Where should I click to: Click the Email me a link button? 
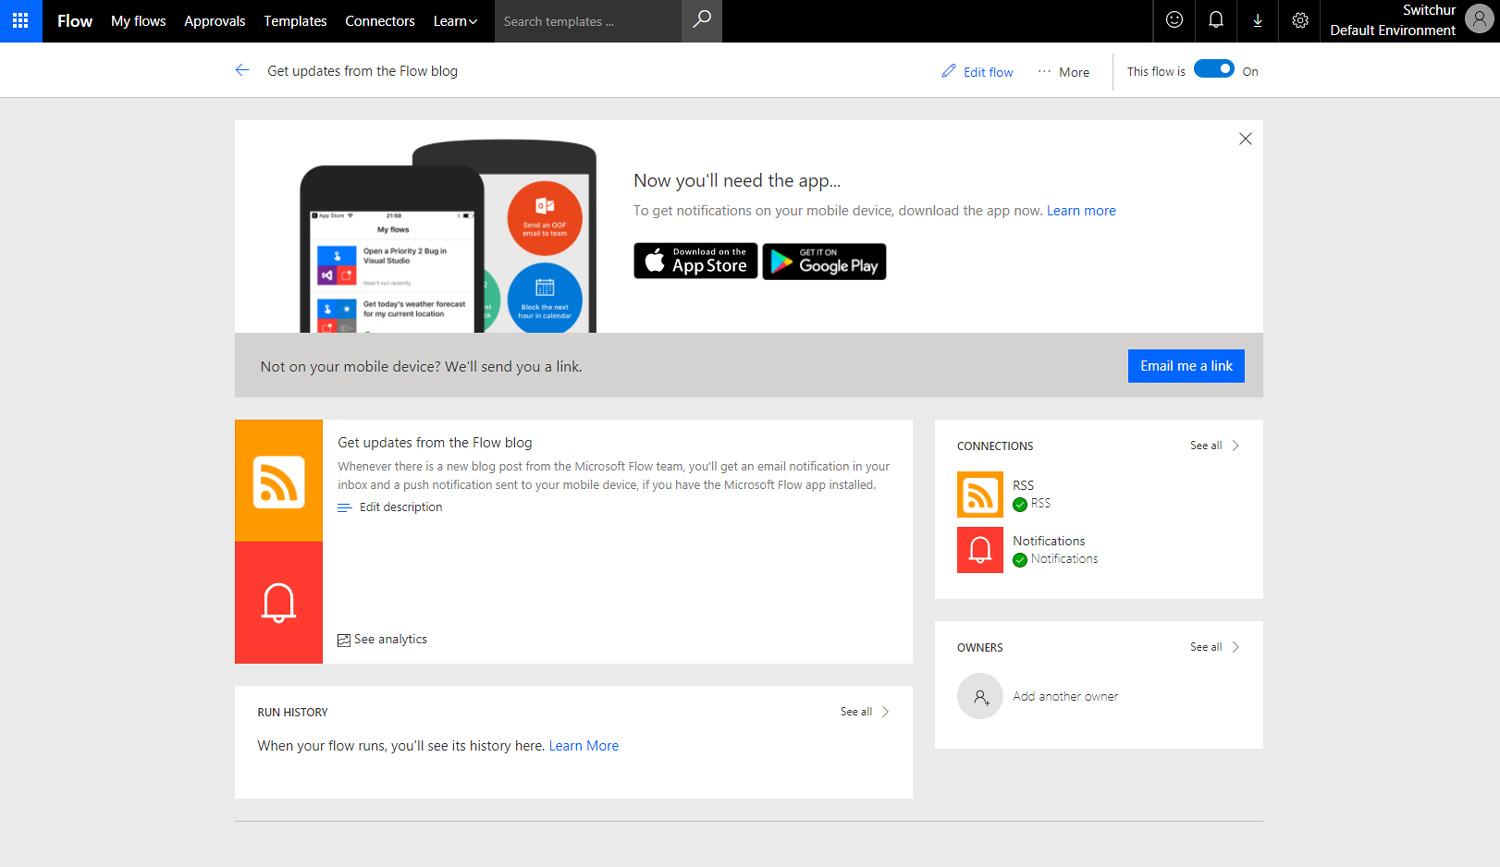(x=1185, y=365)
